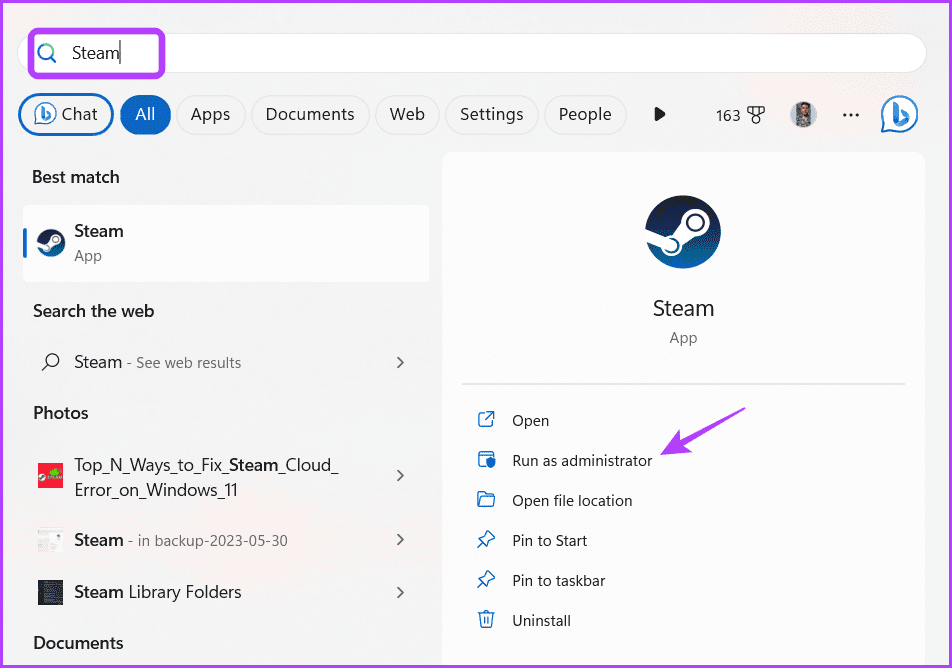Image resolution: width=952 pixels, height=668 pixels.
Task: Open Steam in backup-2023-05-30 result
Action: pyautogui.click(x=226, y=540)
